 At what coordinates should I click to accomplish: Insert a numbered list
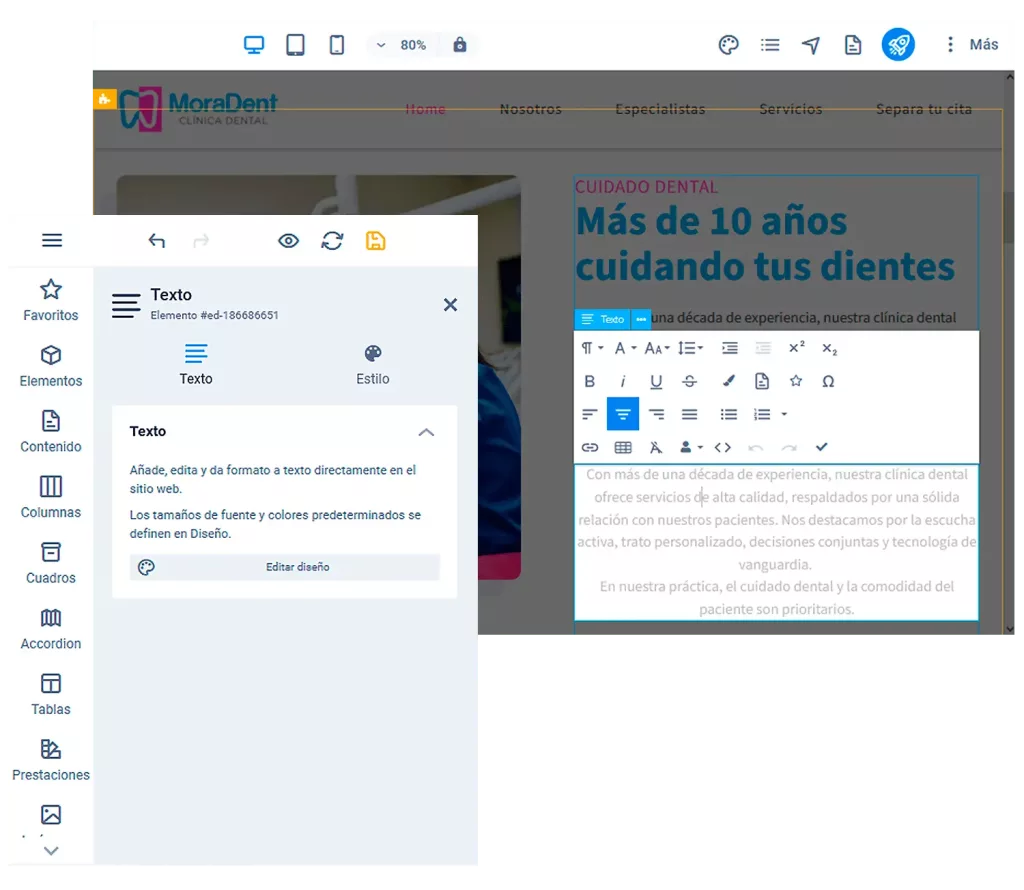(x=762, y=414)
